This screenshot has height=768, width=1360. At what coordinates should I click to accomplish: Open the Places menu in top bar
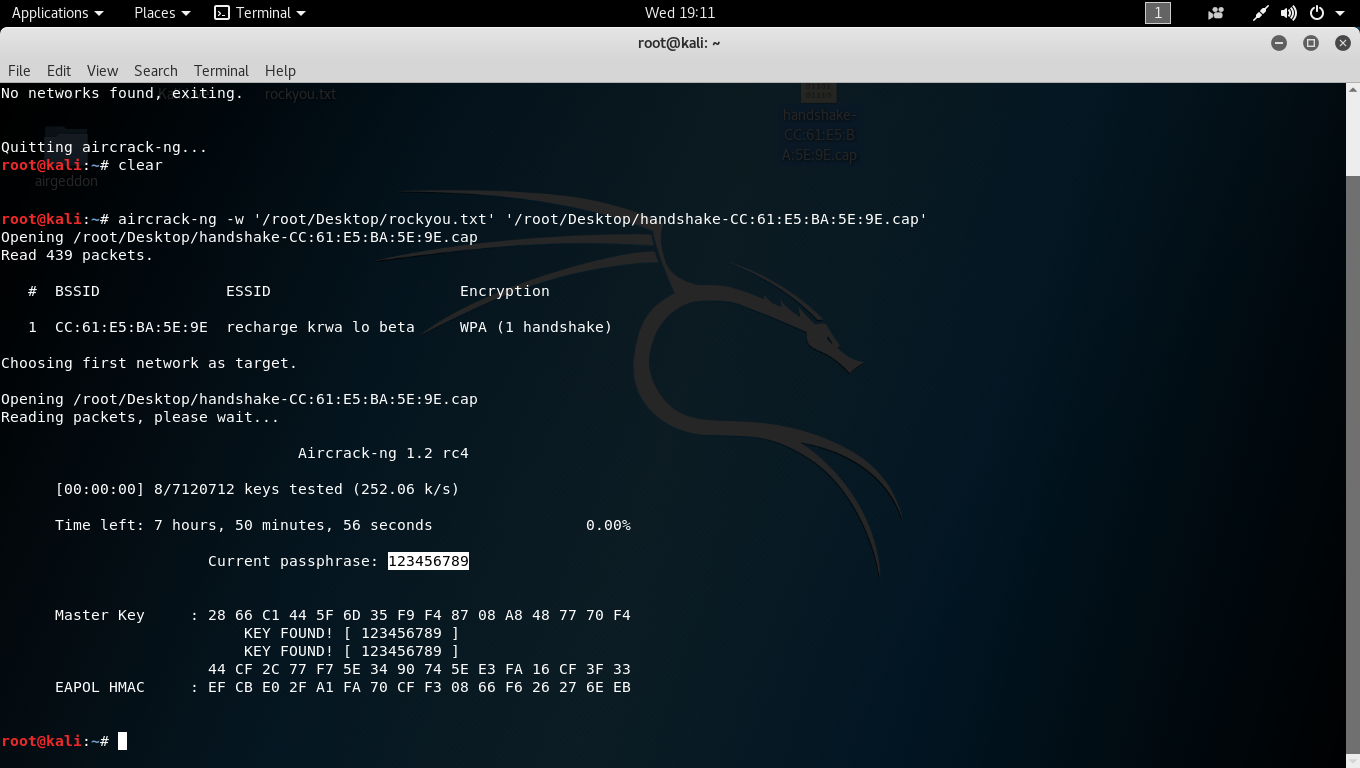pos(162,13)
